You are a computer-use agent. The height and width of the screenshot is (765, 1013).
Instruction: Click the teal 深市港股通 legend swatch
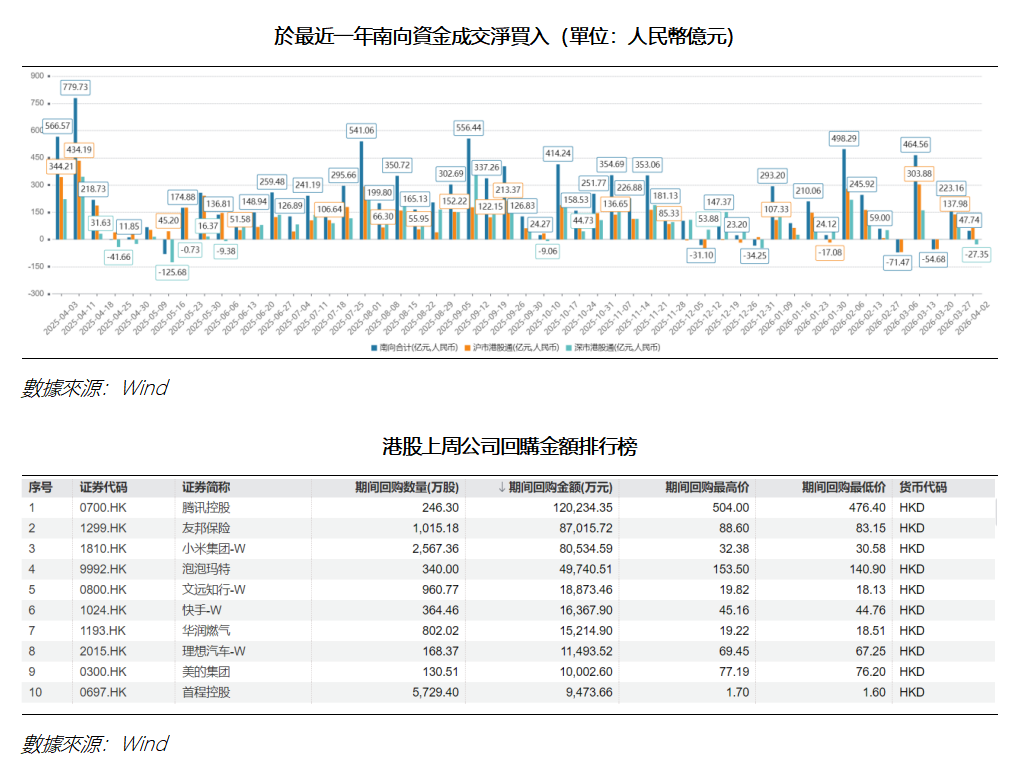pyautogui.click(x=569, y=348)
